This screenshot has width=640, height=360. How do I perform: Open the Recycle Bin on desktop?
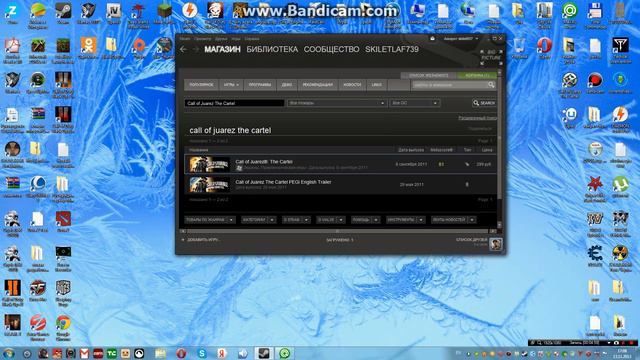tap(519, 48)
